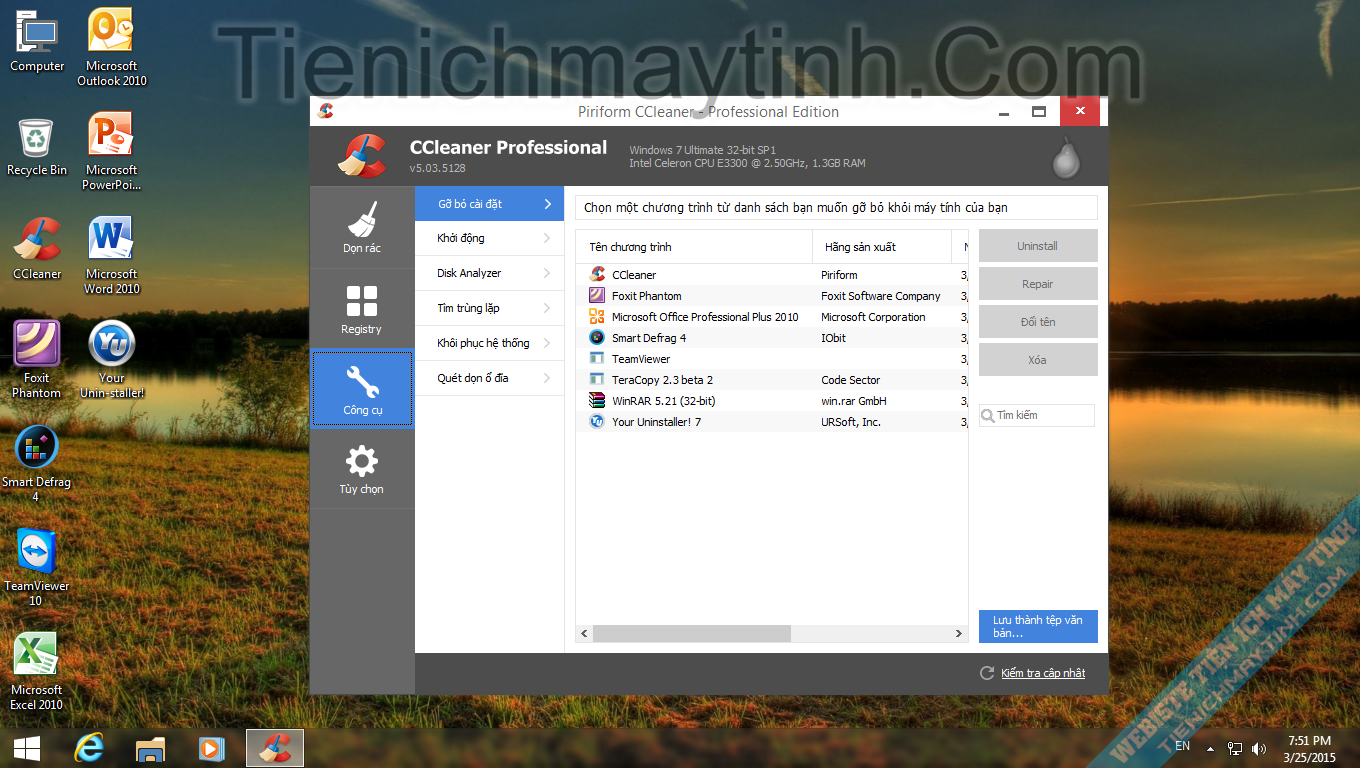This screenshot has height=768, width=1360.
Task: Expand Khôi phục hệ thống chevron
Action: pos(547,343)
